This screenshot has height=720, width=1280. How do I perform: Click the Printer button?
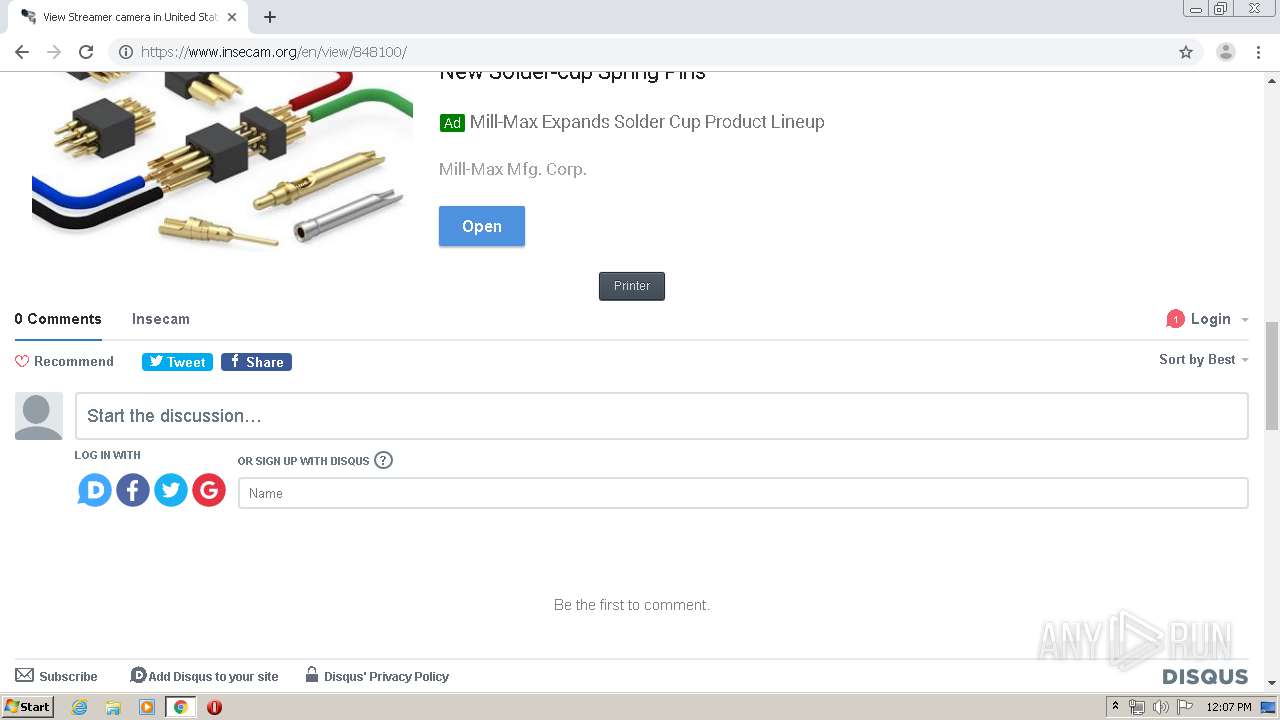pos(632,286)
